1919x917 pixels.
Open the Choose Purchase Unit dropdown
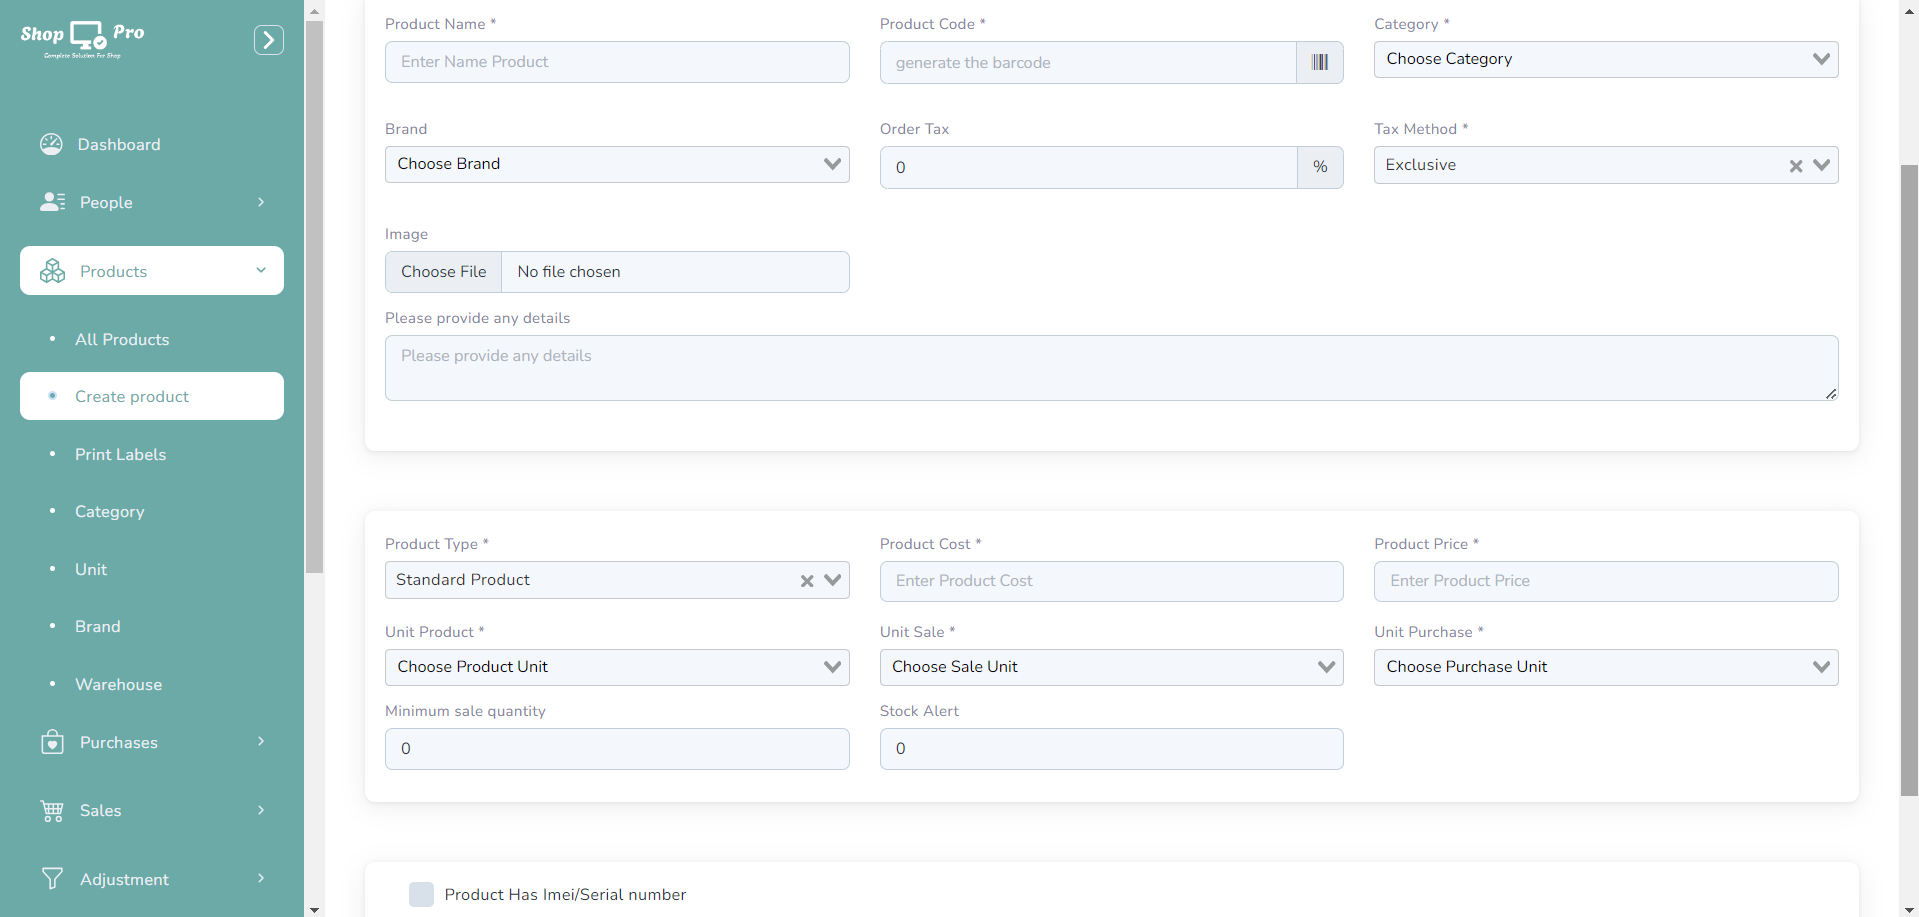click(x=1605, y=667)
